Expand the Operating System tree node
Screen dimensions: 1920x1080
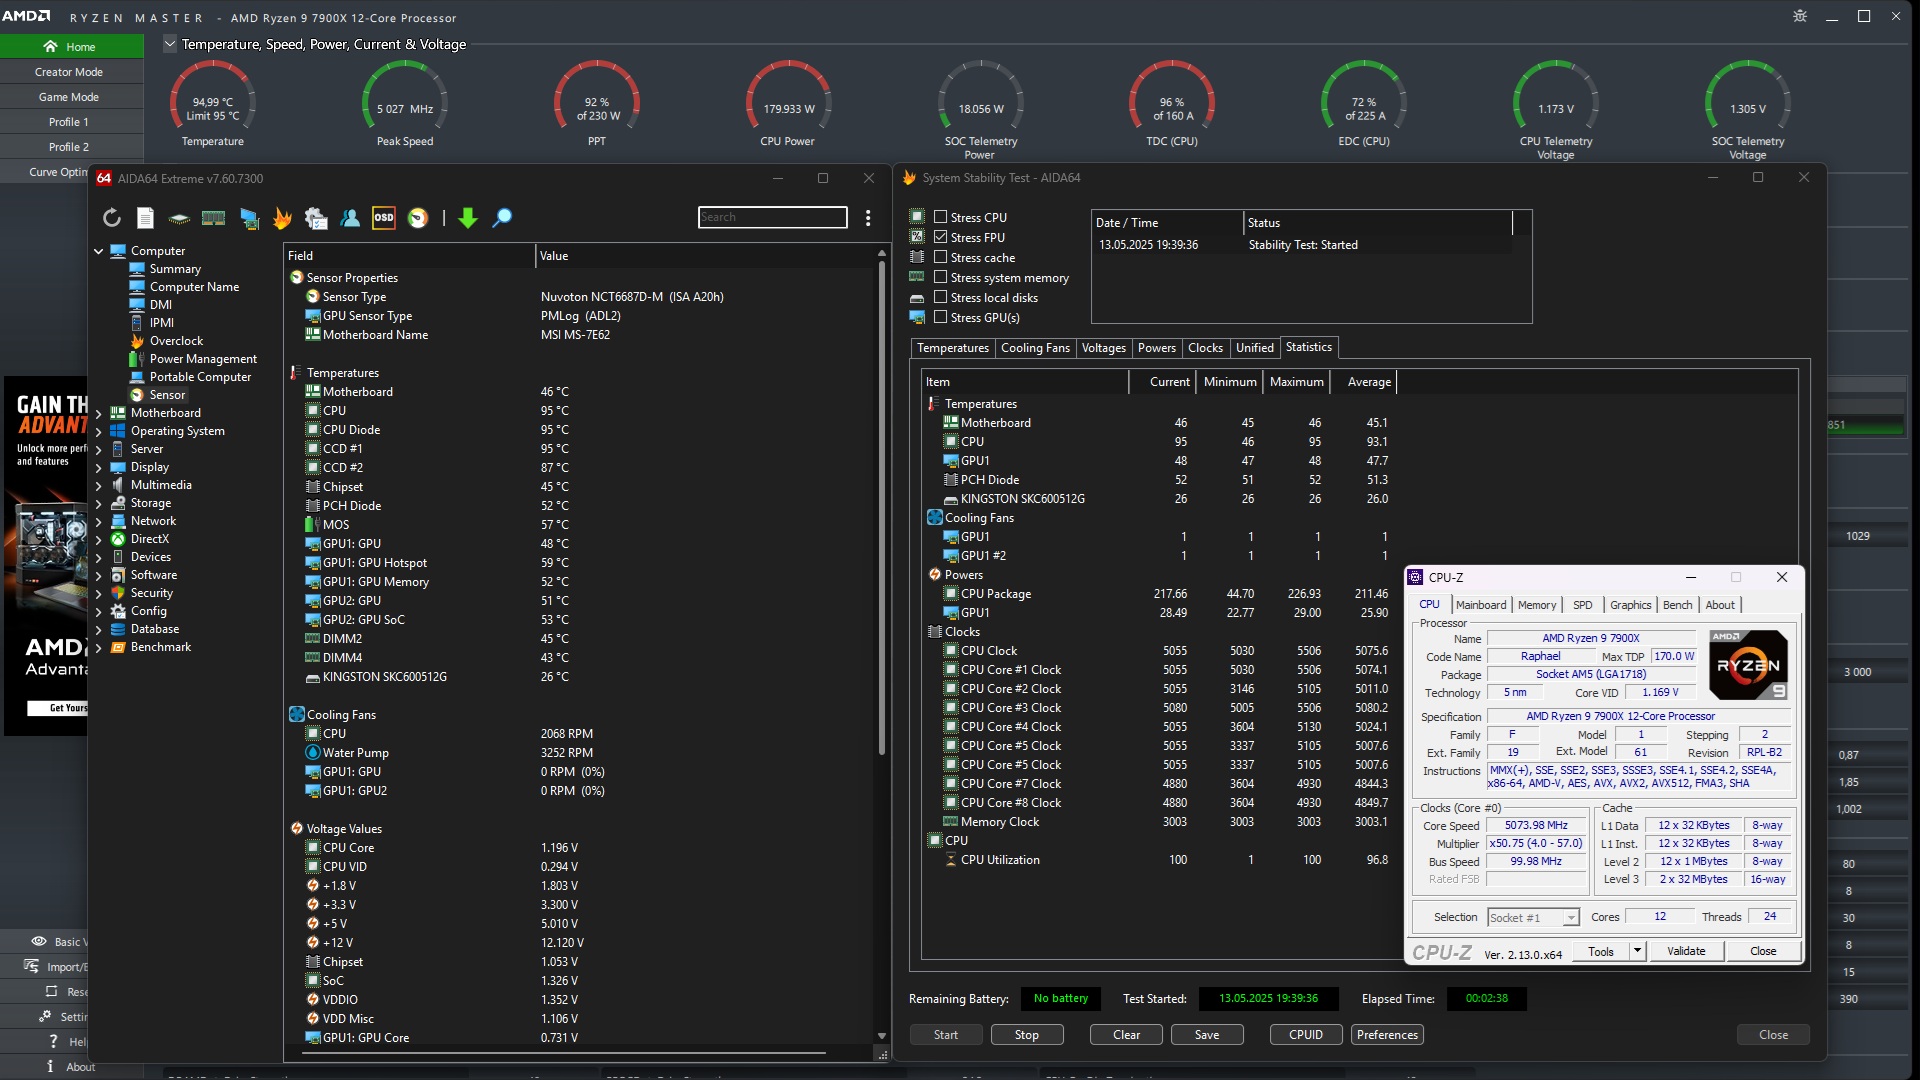click(x=98, y=431)
